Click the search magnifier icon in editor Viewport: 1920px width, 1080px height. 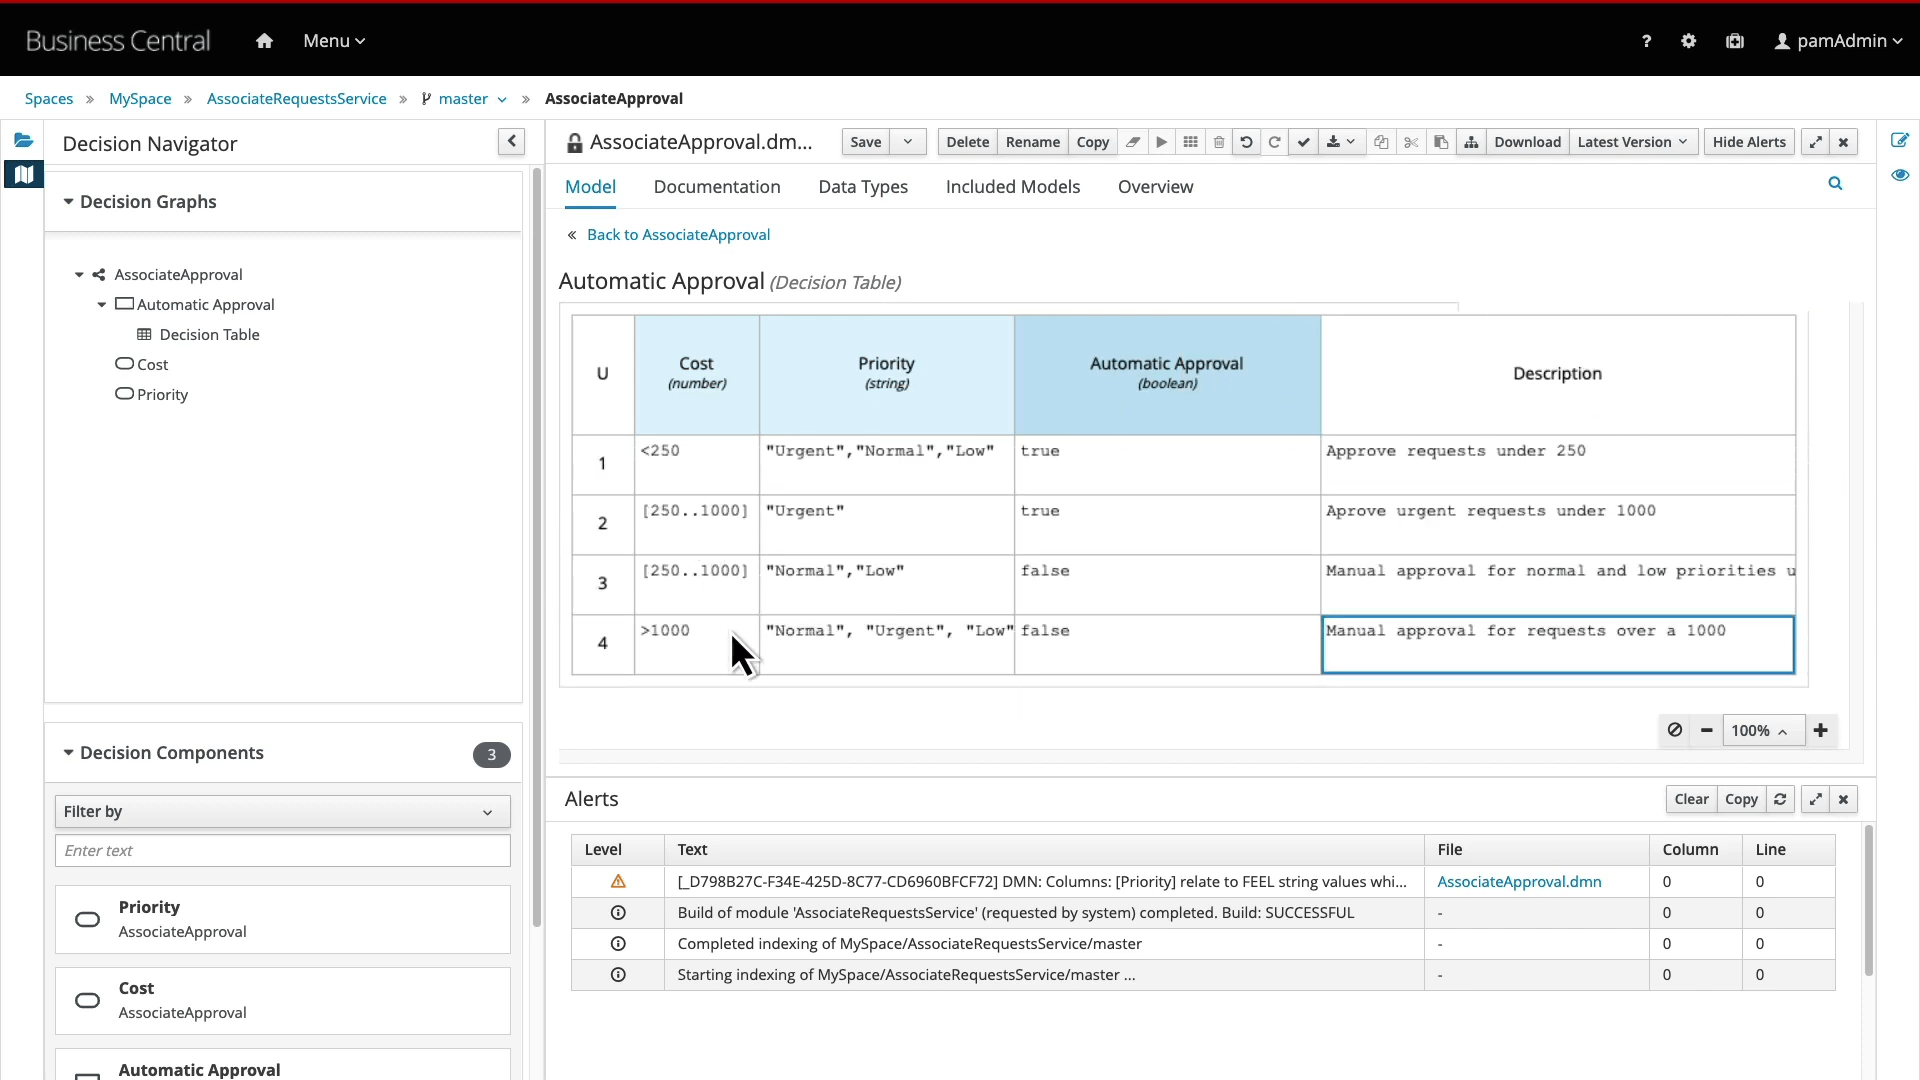[1835, 183]
